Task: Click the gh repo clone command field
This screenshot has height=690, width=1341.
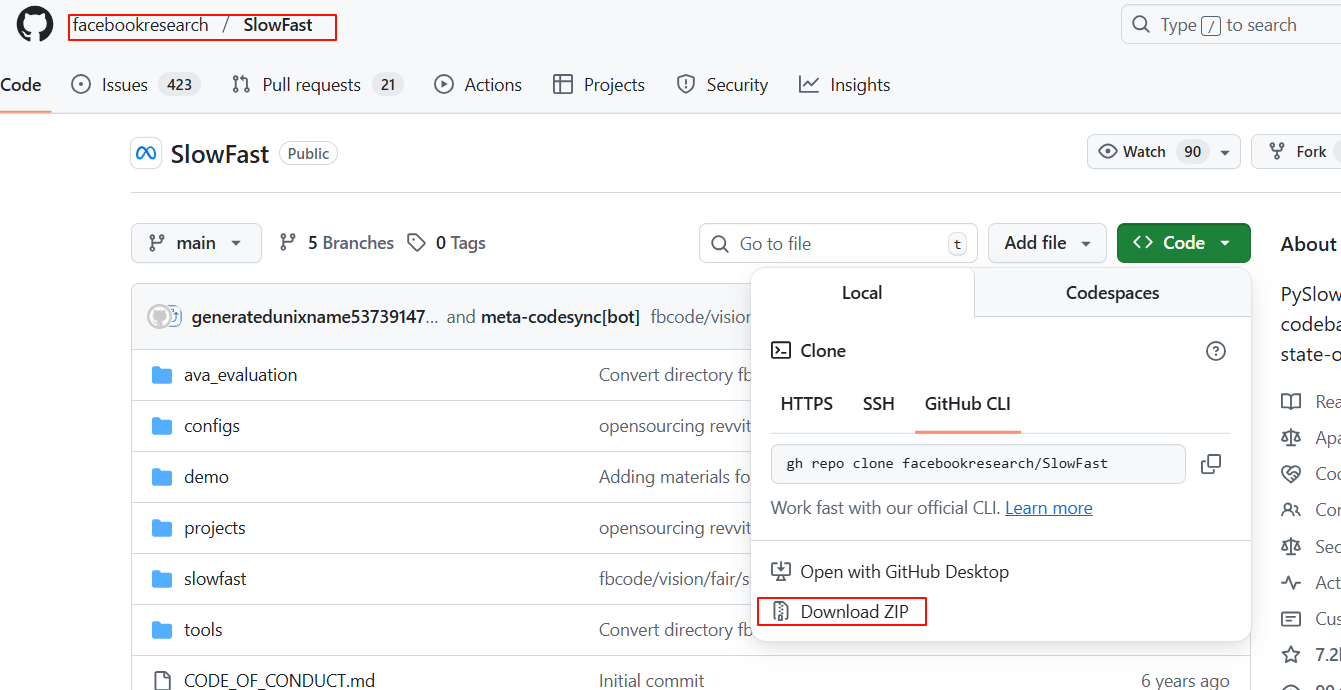Action: click(978, 464)
